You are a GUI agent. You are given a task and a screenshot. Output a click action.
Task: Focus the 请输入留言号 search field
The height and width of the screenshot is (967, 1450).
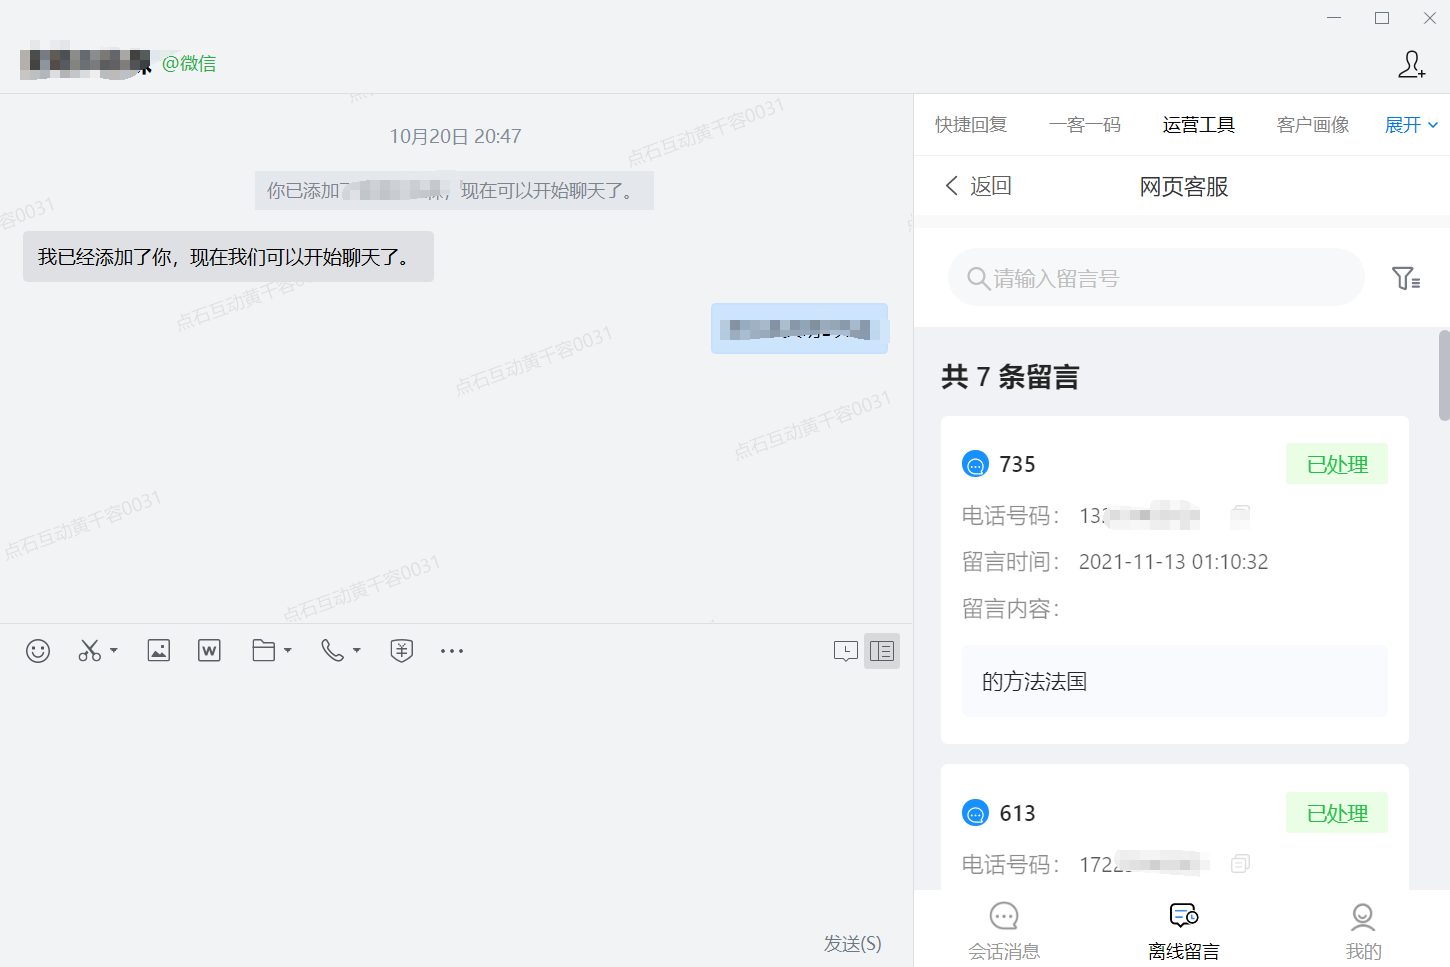point(1156,278)
